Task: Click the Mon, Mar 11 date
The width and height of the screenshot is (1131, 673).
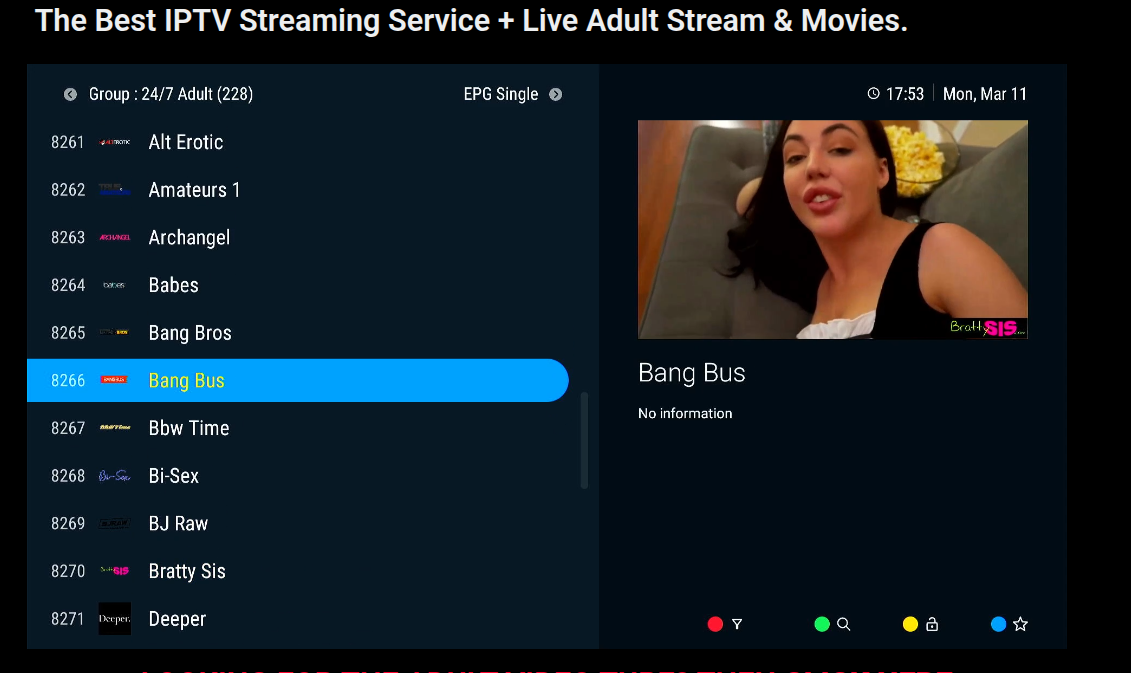Action: coord(985,94)
